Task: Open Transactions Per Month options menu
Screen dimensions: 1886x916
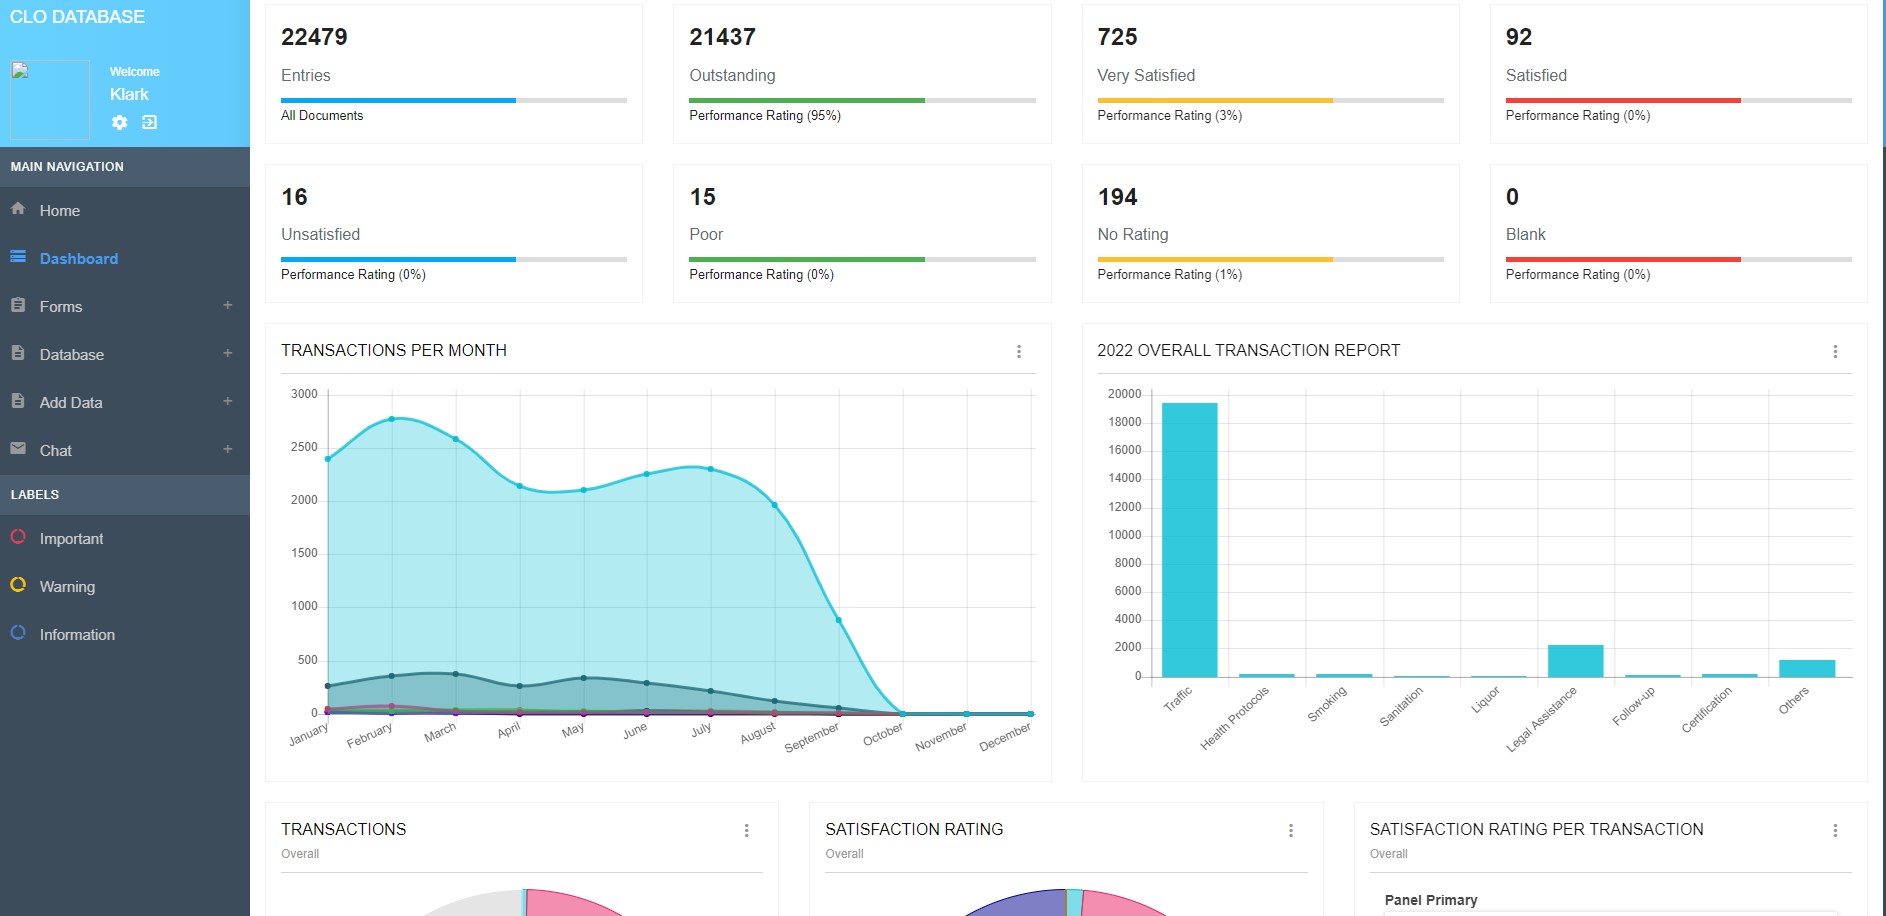Action: point(1019,351)
